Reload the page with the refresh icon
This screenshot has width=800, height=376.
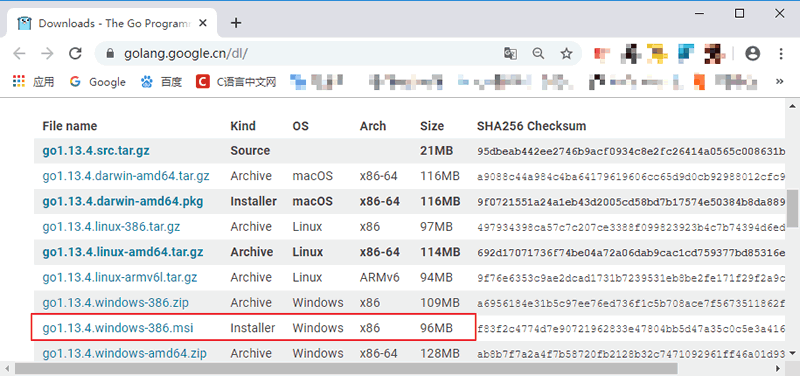[76, 54]
